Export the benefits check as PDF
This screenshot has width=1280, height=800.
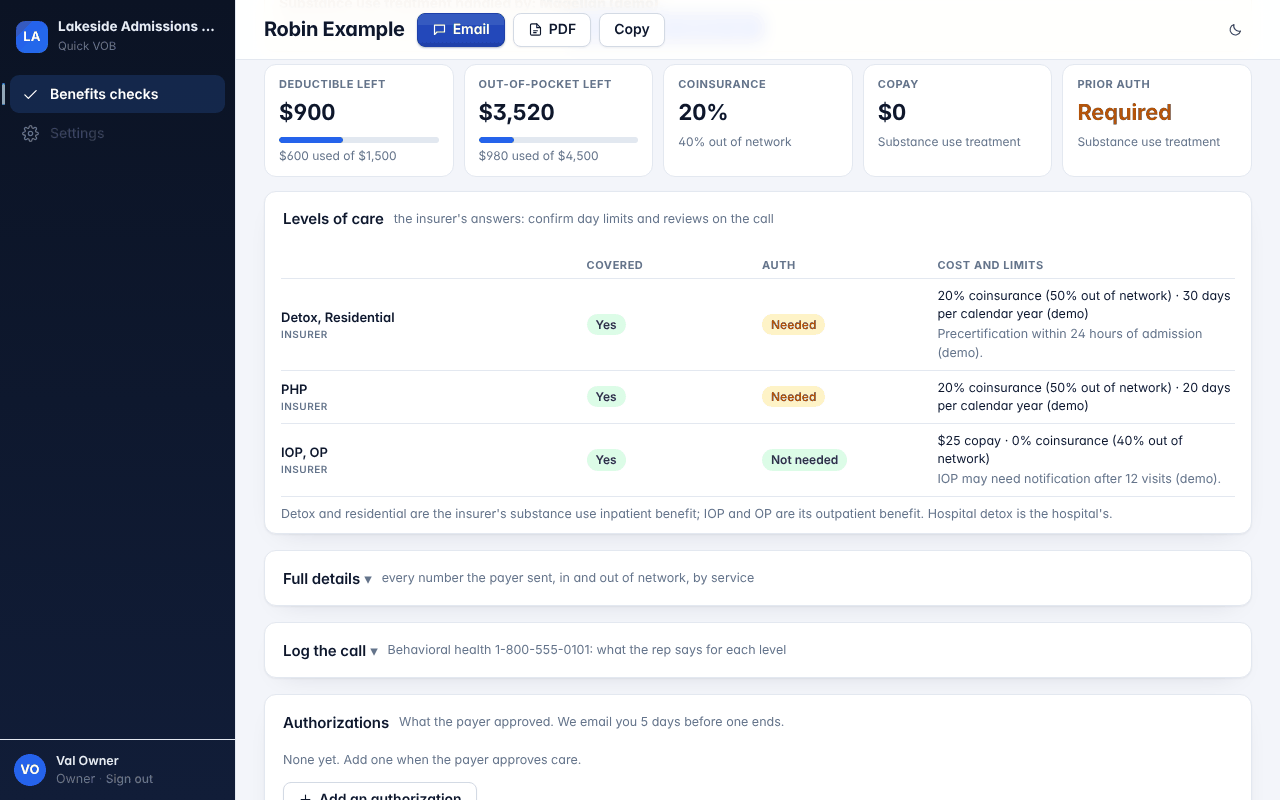click(552, 30)
